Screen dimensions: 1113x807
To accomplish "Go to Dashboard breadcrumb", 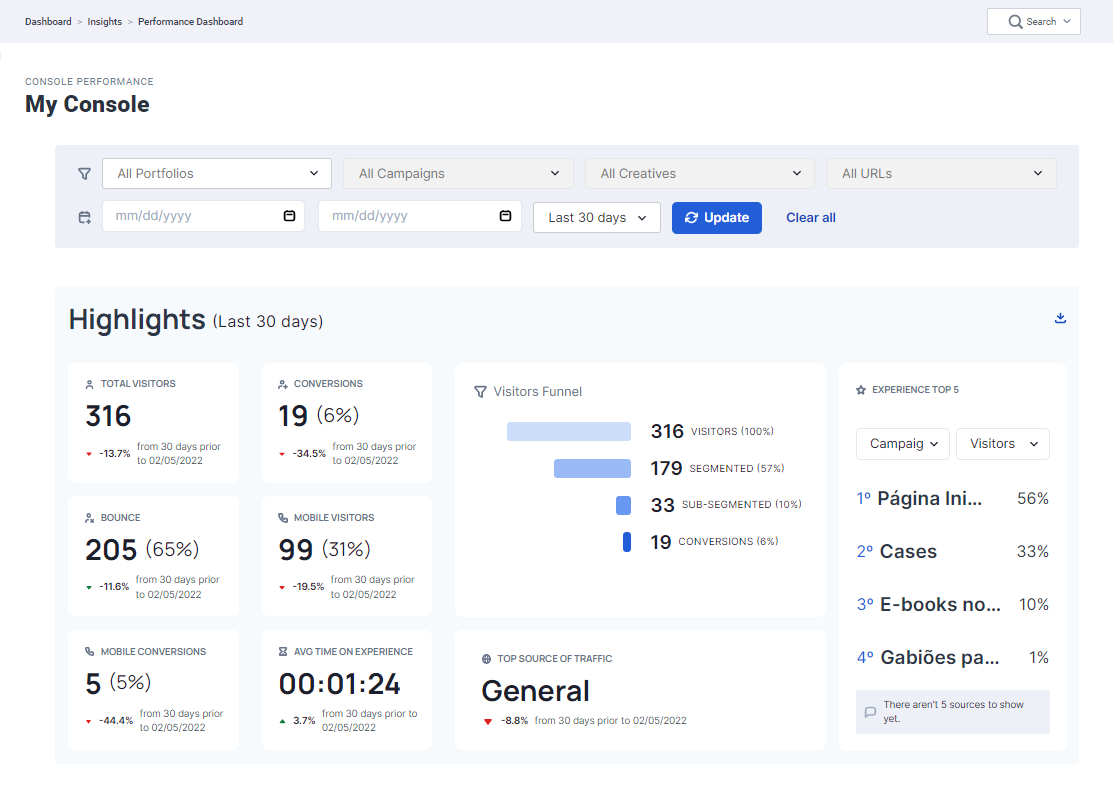I will pyautogui.click(x=48, y=22).
